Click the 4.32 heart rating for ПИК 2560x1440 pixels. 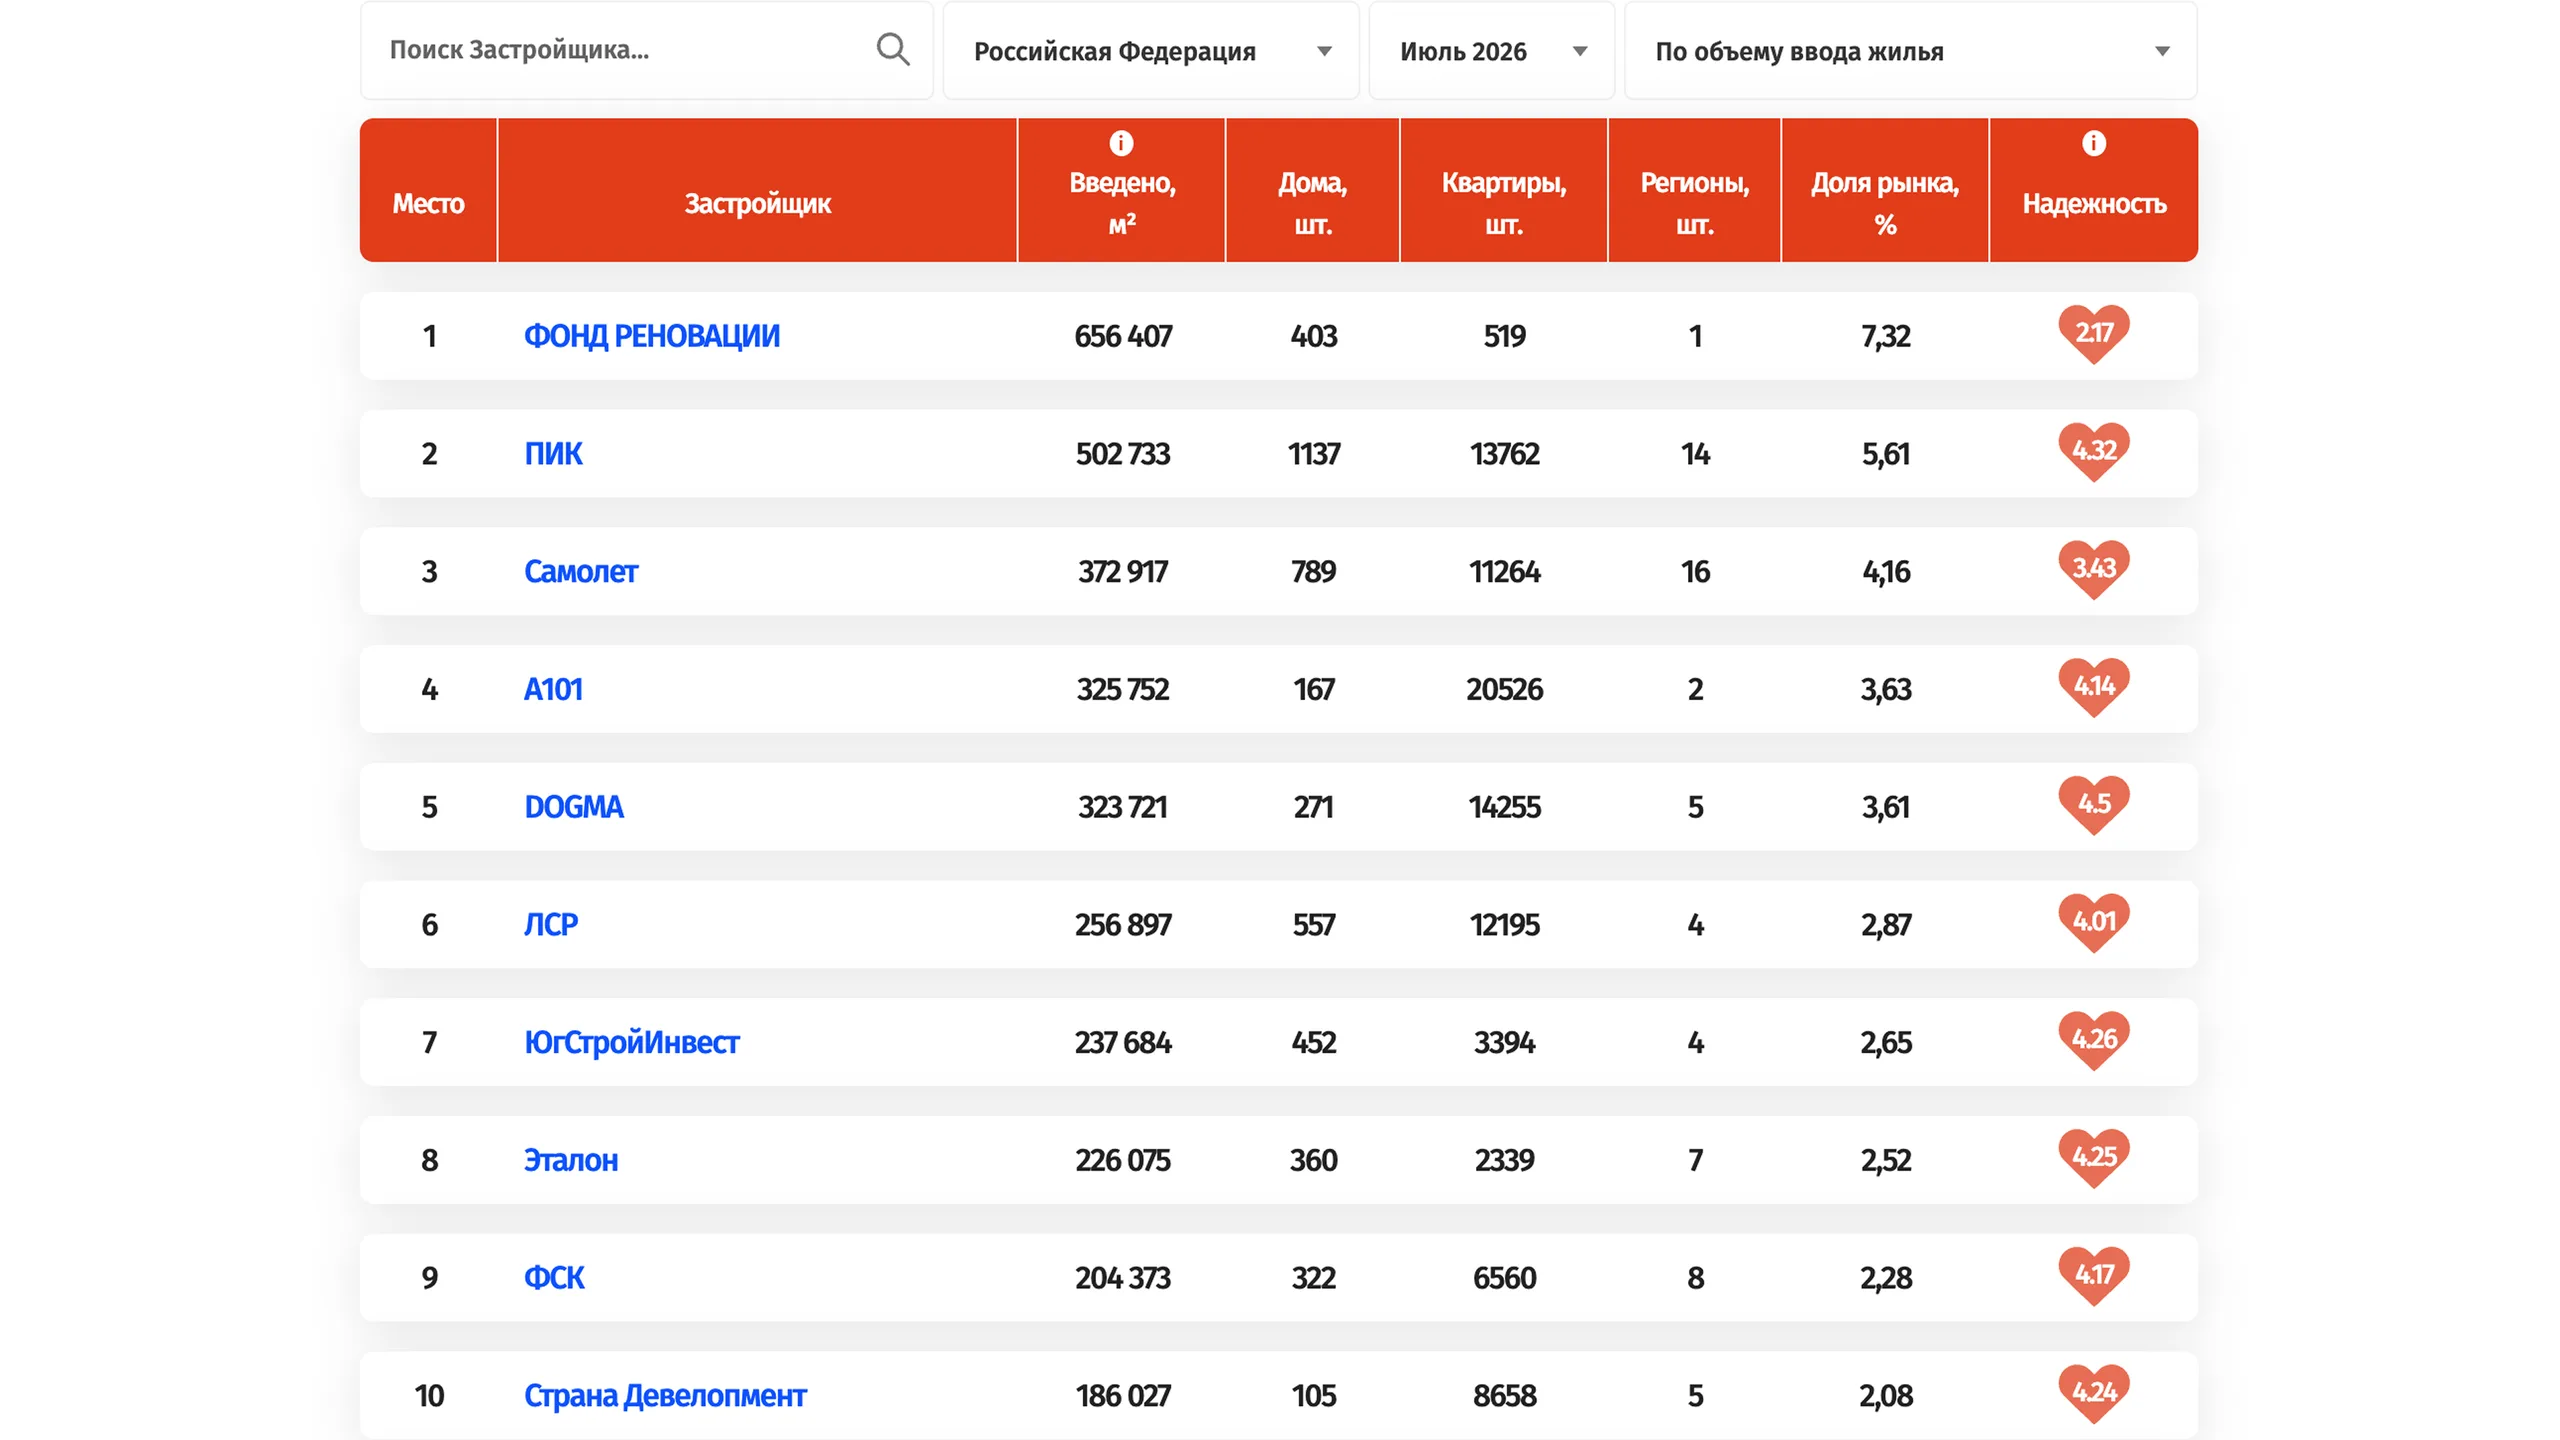(x=2093, y=452)
